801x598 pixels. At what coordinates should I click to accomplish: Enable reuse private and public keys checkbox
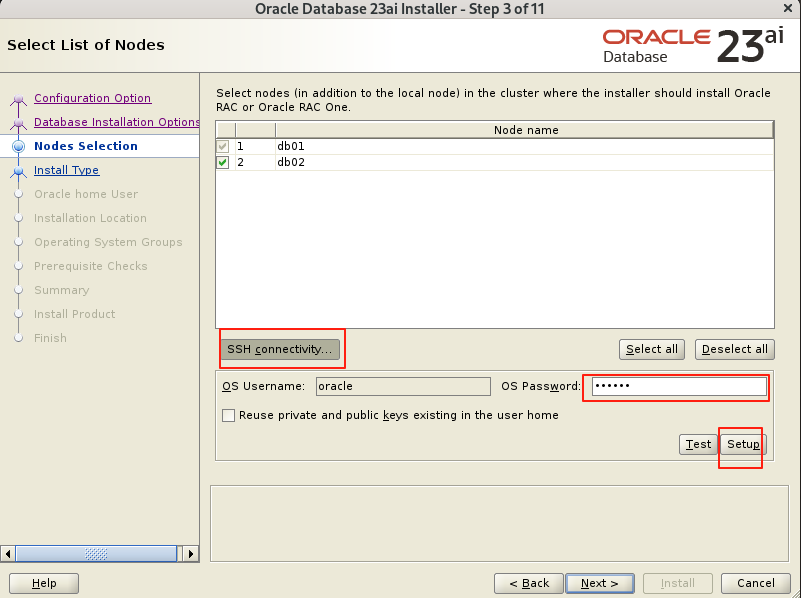(228, 415)
